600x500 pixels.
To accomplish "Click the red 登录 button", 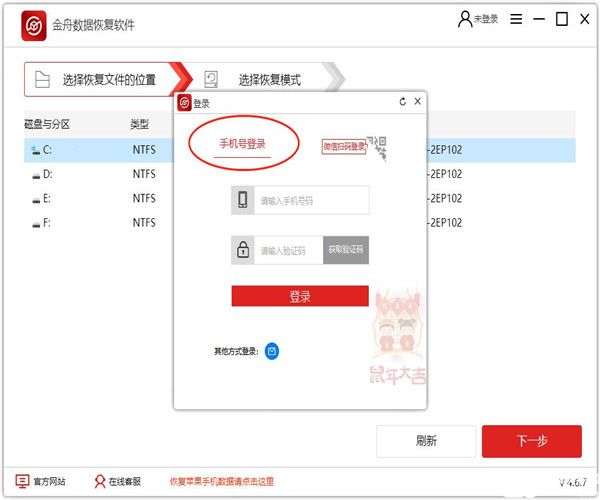I will [300, 296].
